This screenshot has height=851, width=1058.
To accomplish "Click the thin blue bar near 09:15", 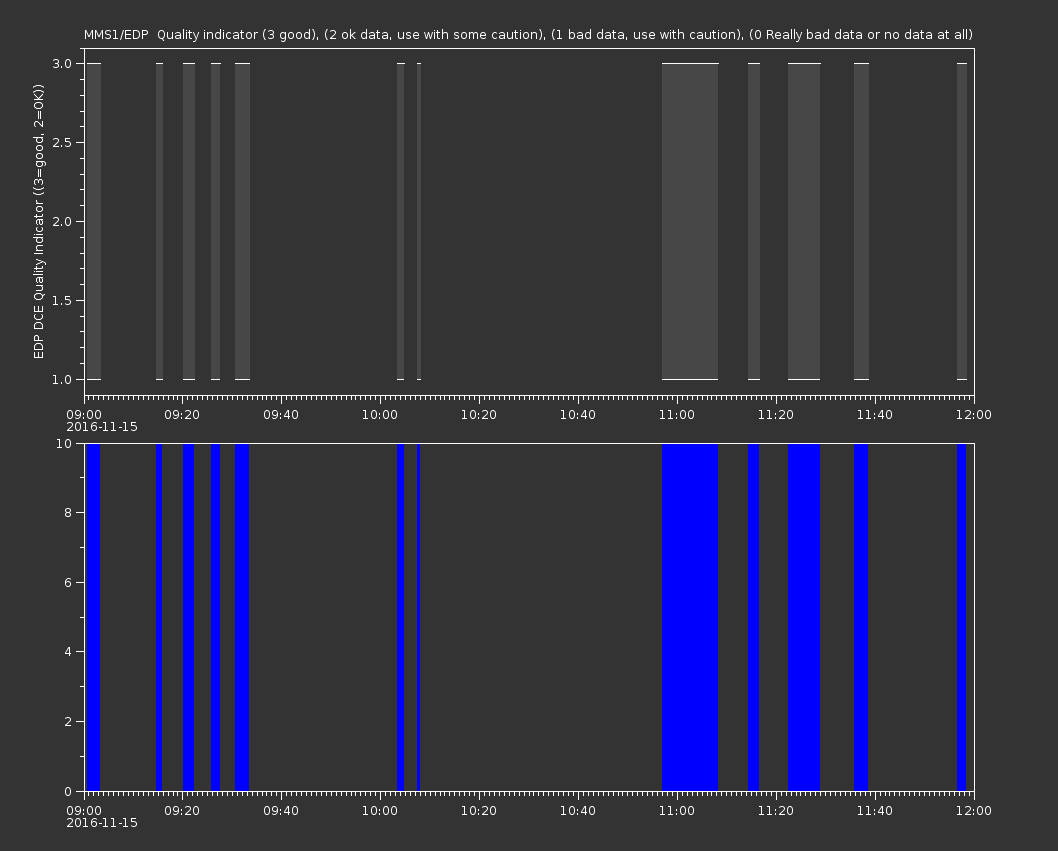I will (x=159, y=617).
